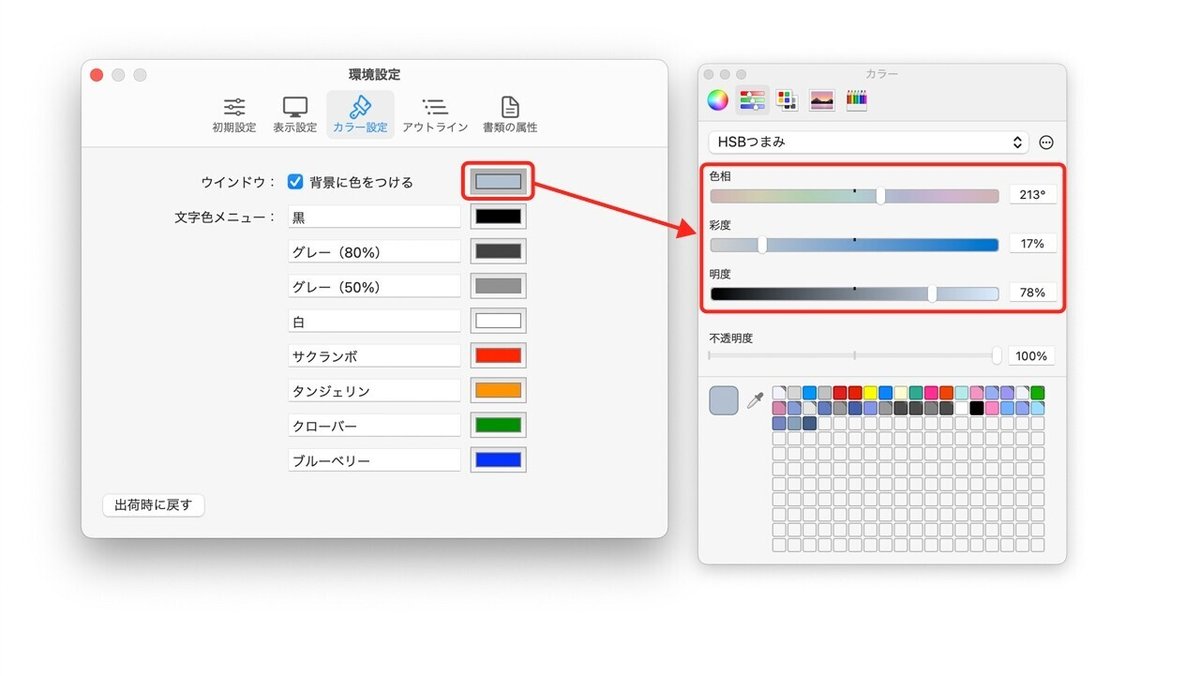Toggle the 背景に色をつける checkbox
This screenshot has height=676, width=1200.
coord(295,182)
